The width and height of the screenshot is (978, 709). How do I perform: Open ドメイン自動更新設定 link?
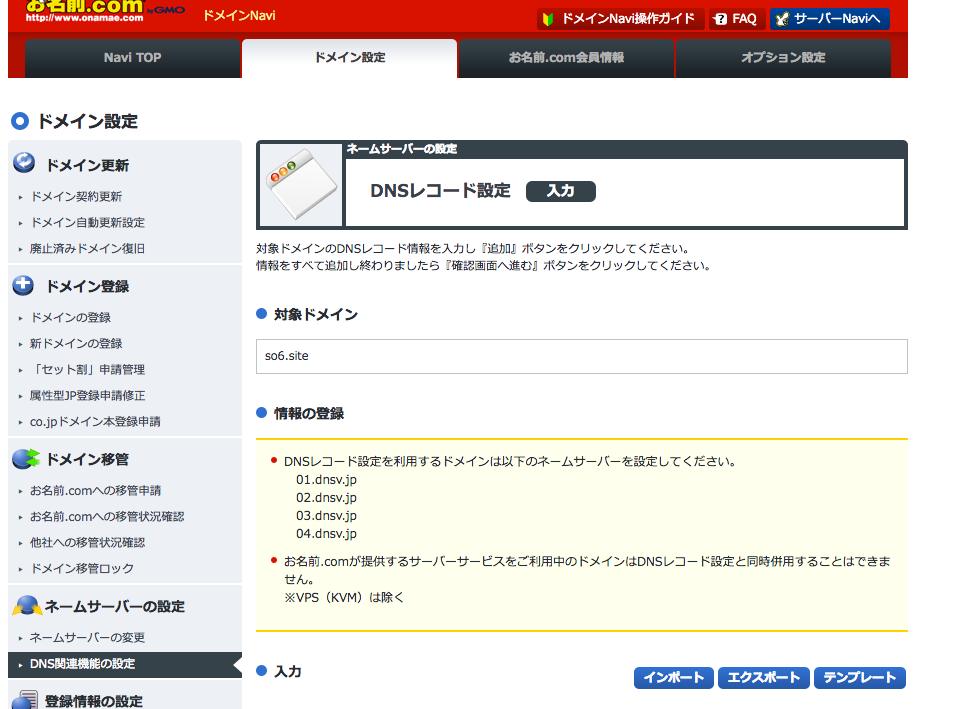[x=87, y=223]
